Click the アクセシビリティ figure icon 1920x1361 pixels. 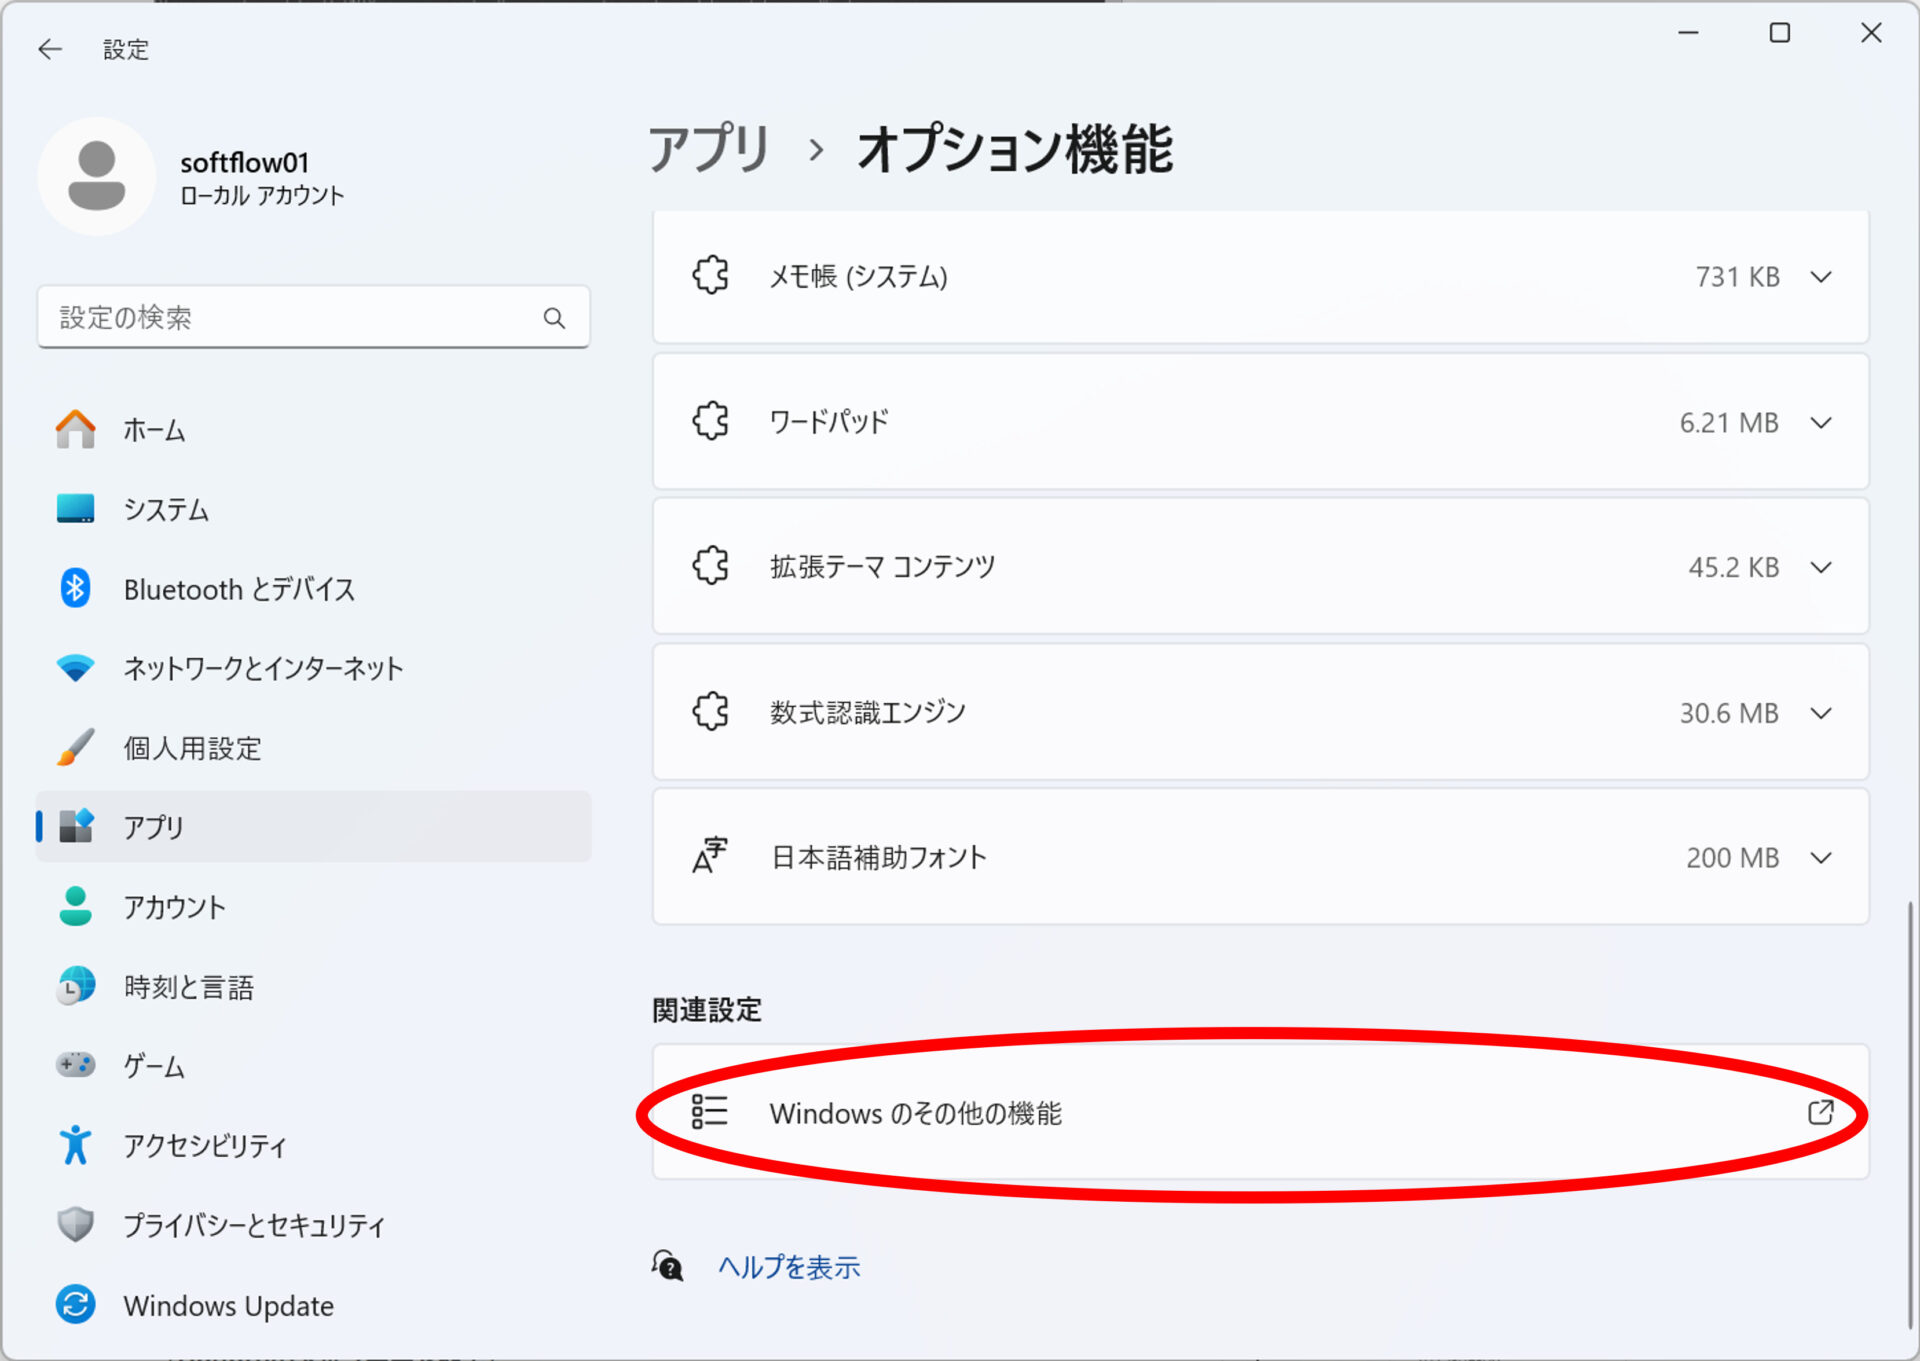pos(76,1145)
